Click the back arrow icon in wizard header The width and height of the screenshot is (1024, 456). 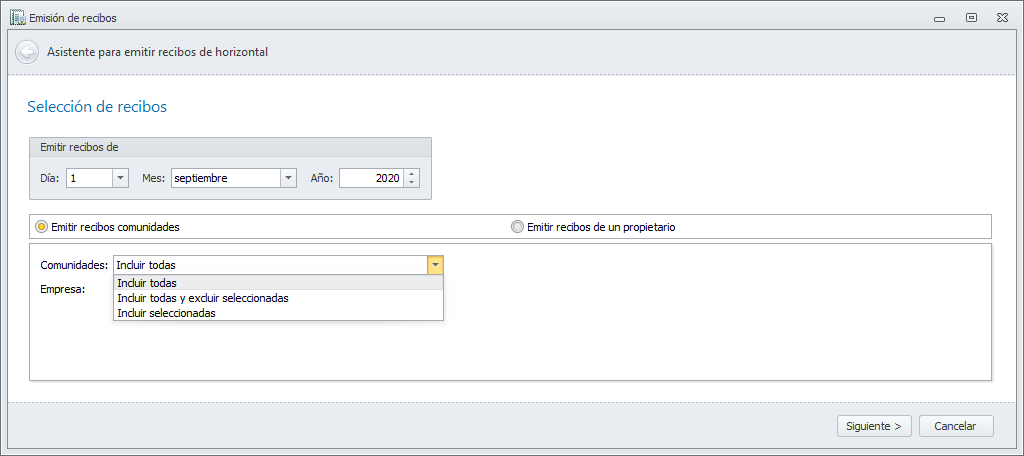[27, 51]
